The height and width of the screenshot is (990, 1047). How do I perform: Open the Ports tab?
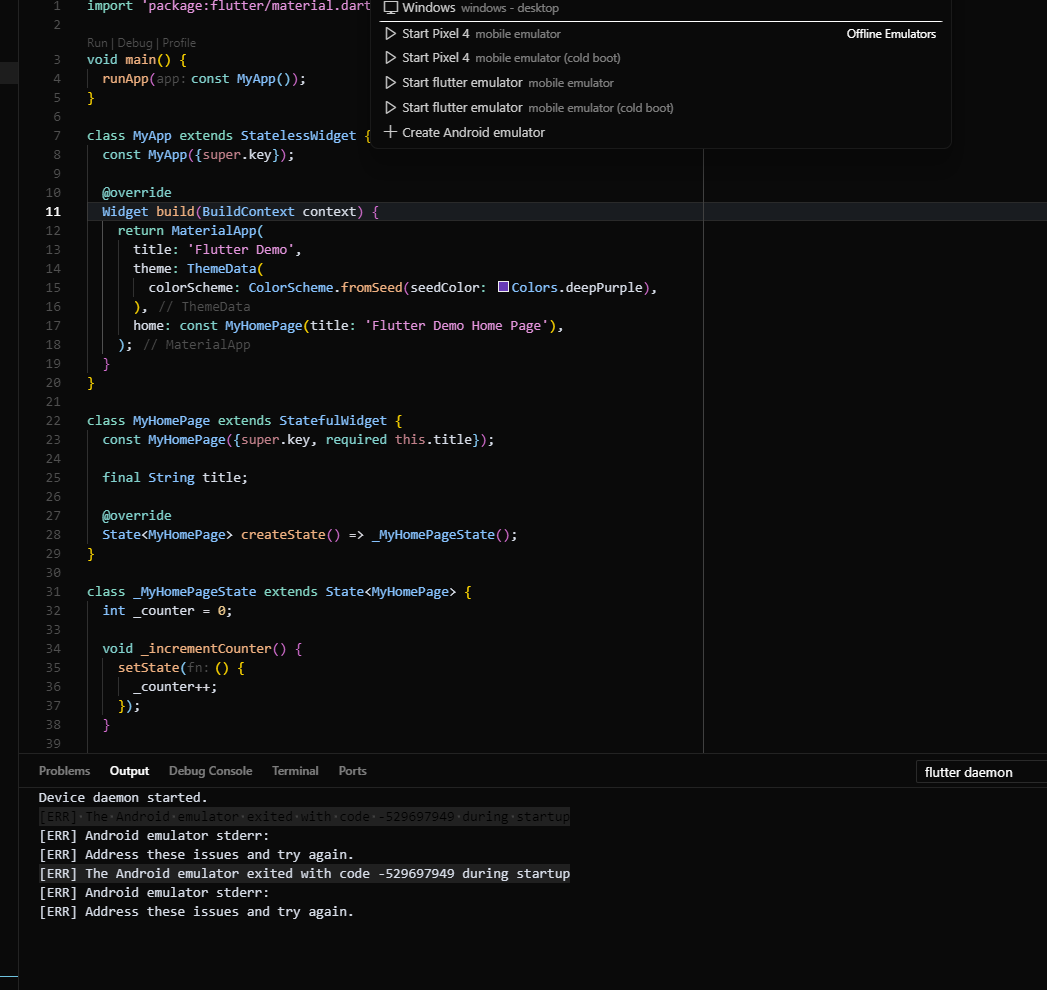point(353,771)
